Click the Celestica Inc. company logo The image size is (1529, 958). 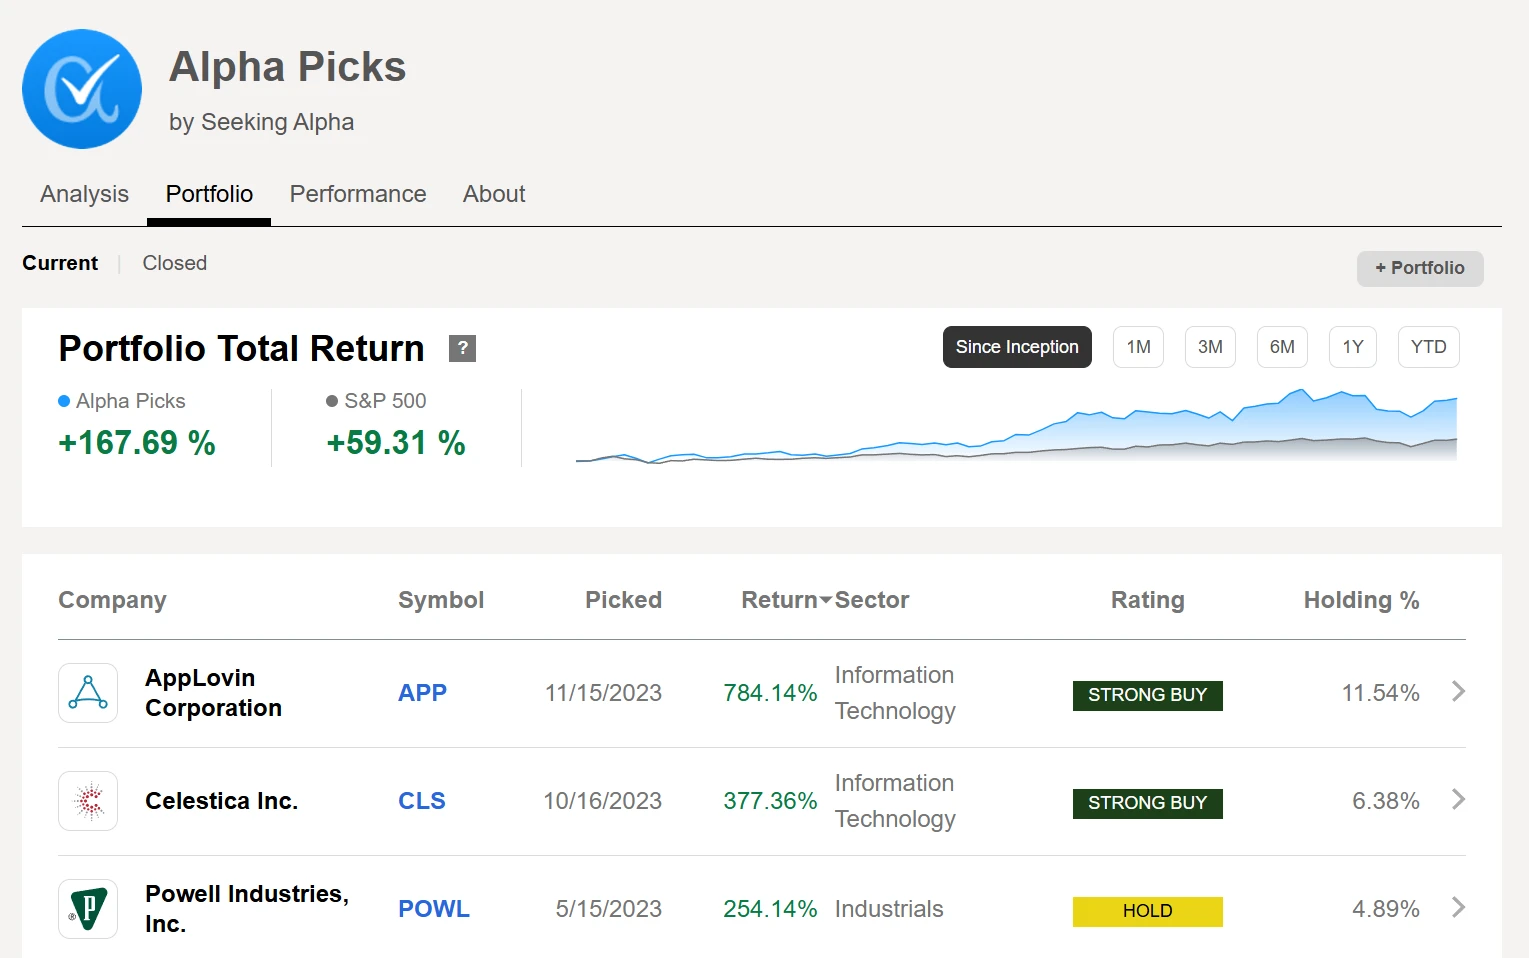(88, 801)
